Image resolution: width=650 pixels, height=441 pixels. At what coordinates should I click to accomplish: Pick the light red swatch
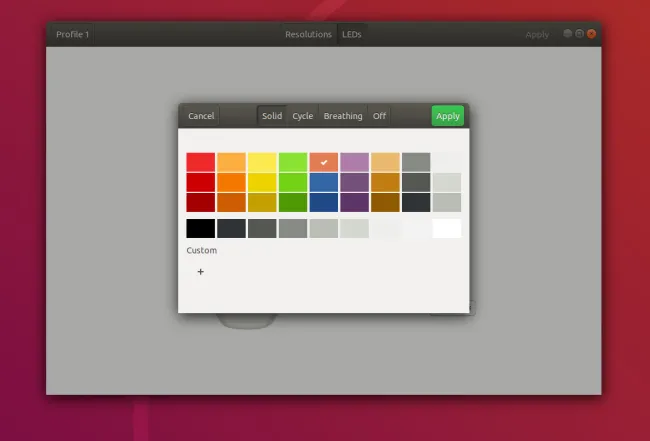coord(201,162)
